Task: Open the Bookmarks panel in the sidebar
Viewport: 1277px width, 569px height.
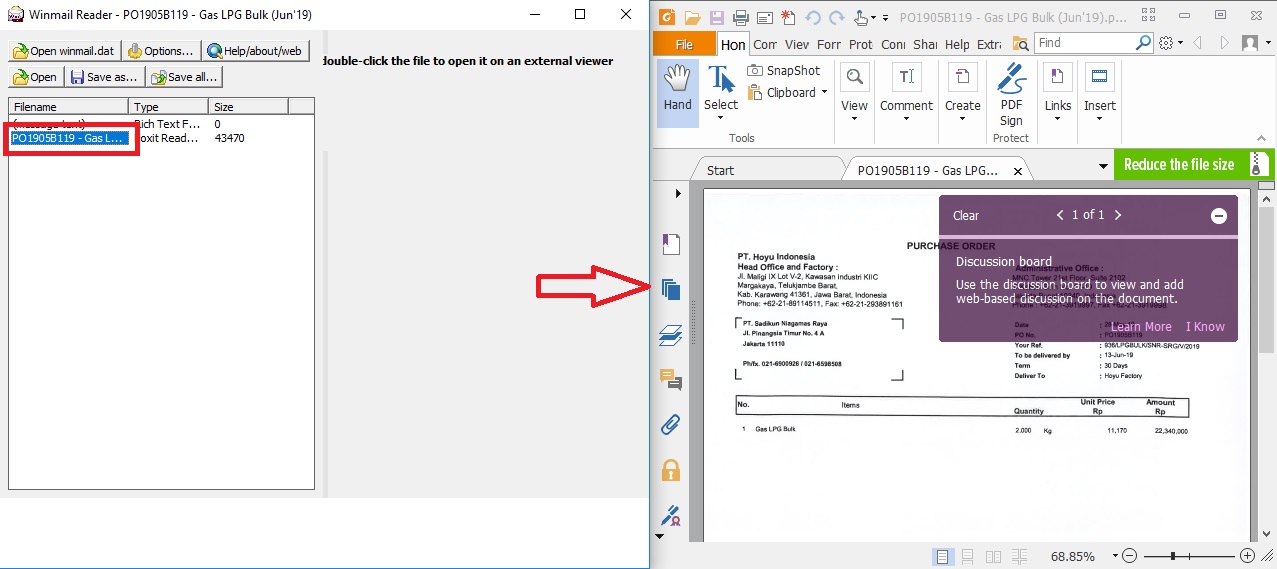Action: pos(671,243)
